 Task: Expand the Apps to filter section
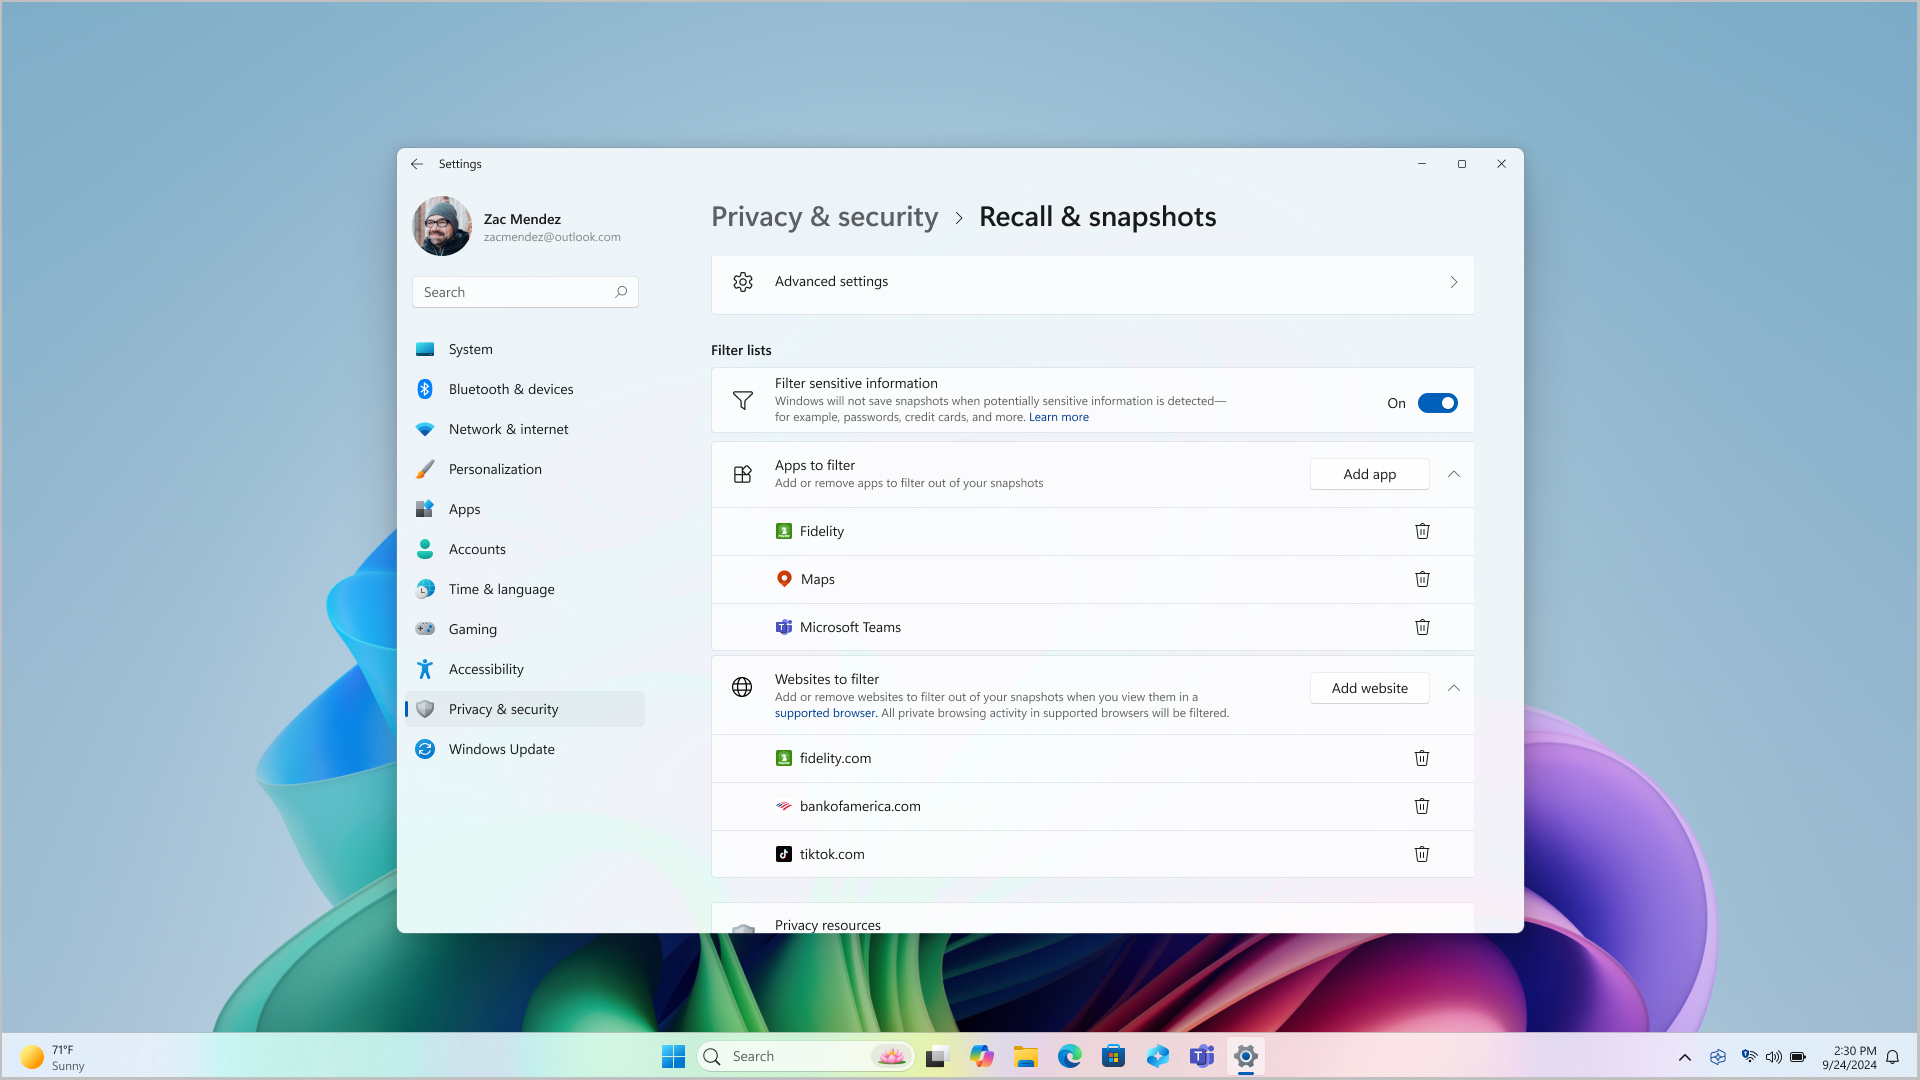1453,473
